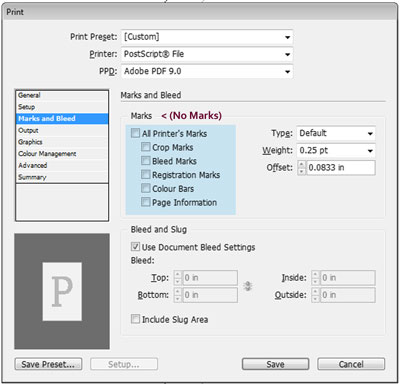Click the Offset value field
This screenshot has height=385, width=400.
click(341, 168)
